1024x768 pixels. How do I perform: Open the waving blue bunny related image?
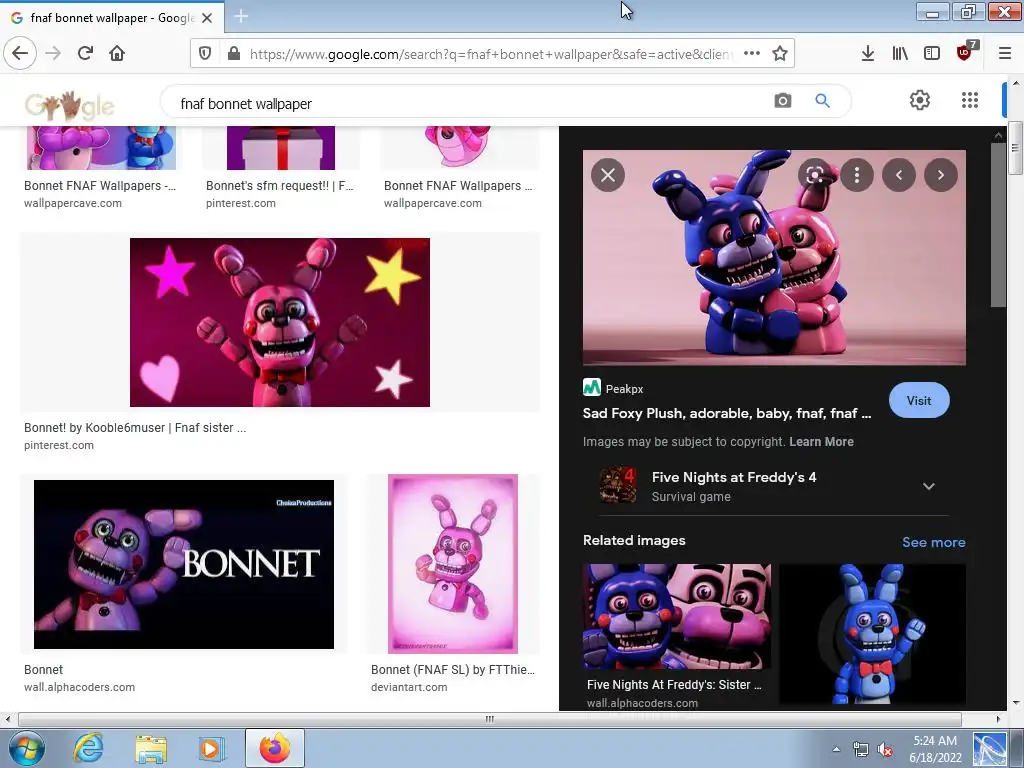click(872, 634)
